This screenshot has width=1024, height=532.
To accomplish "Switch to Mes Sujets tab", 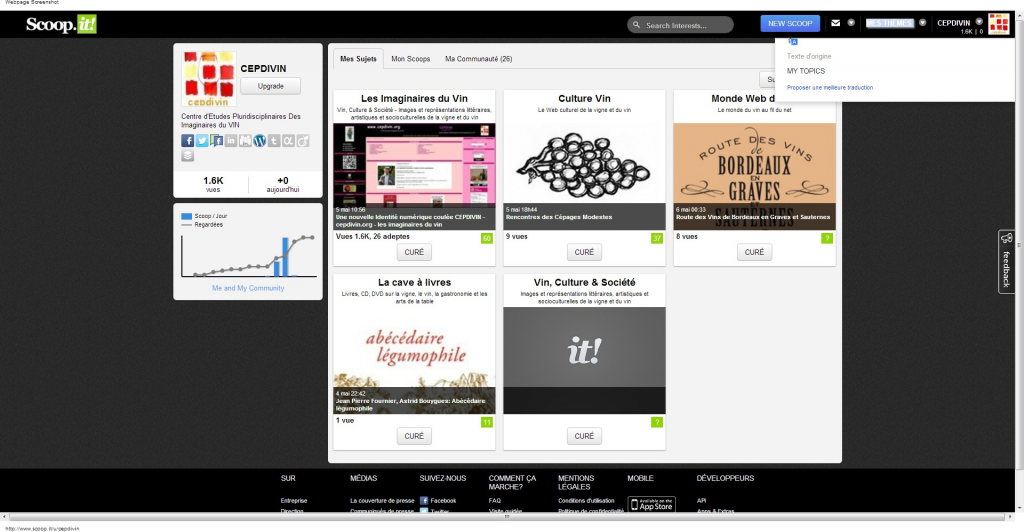I will tap(358, 59).
